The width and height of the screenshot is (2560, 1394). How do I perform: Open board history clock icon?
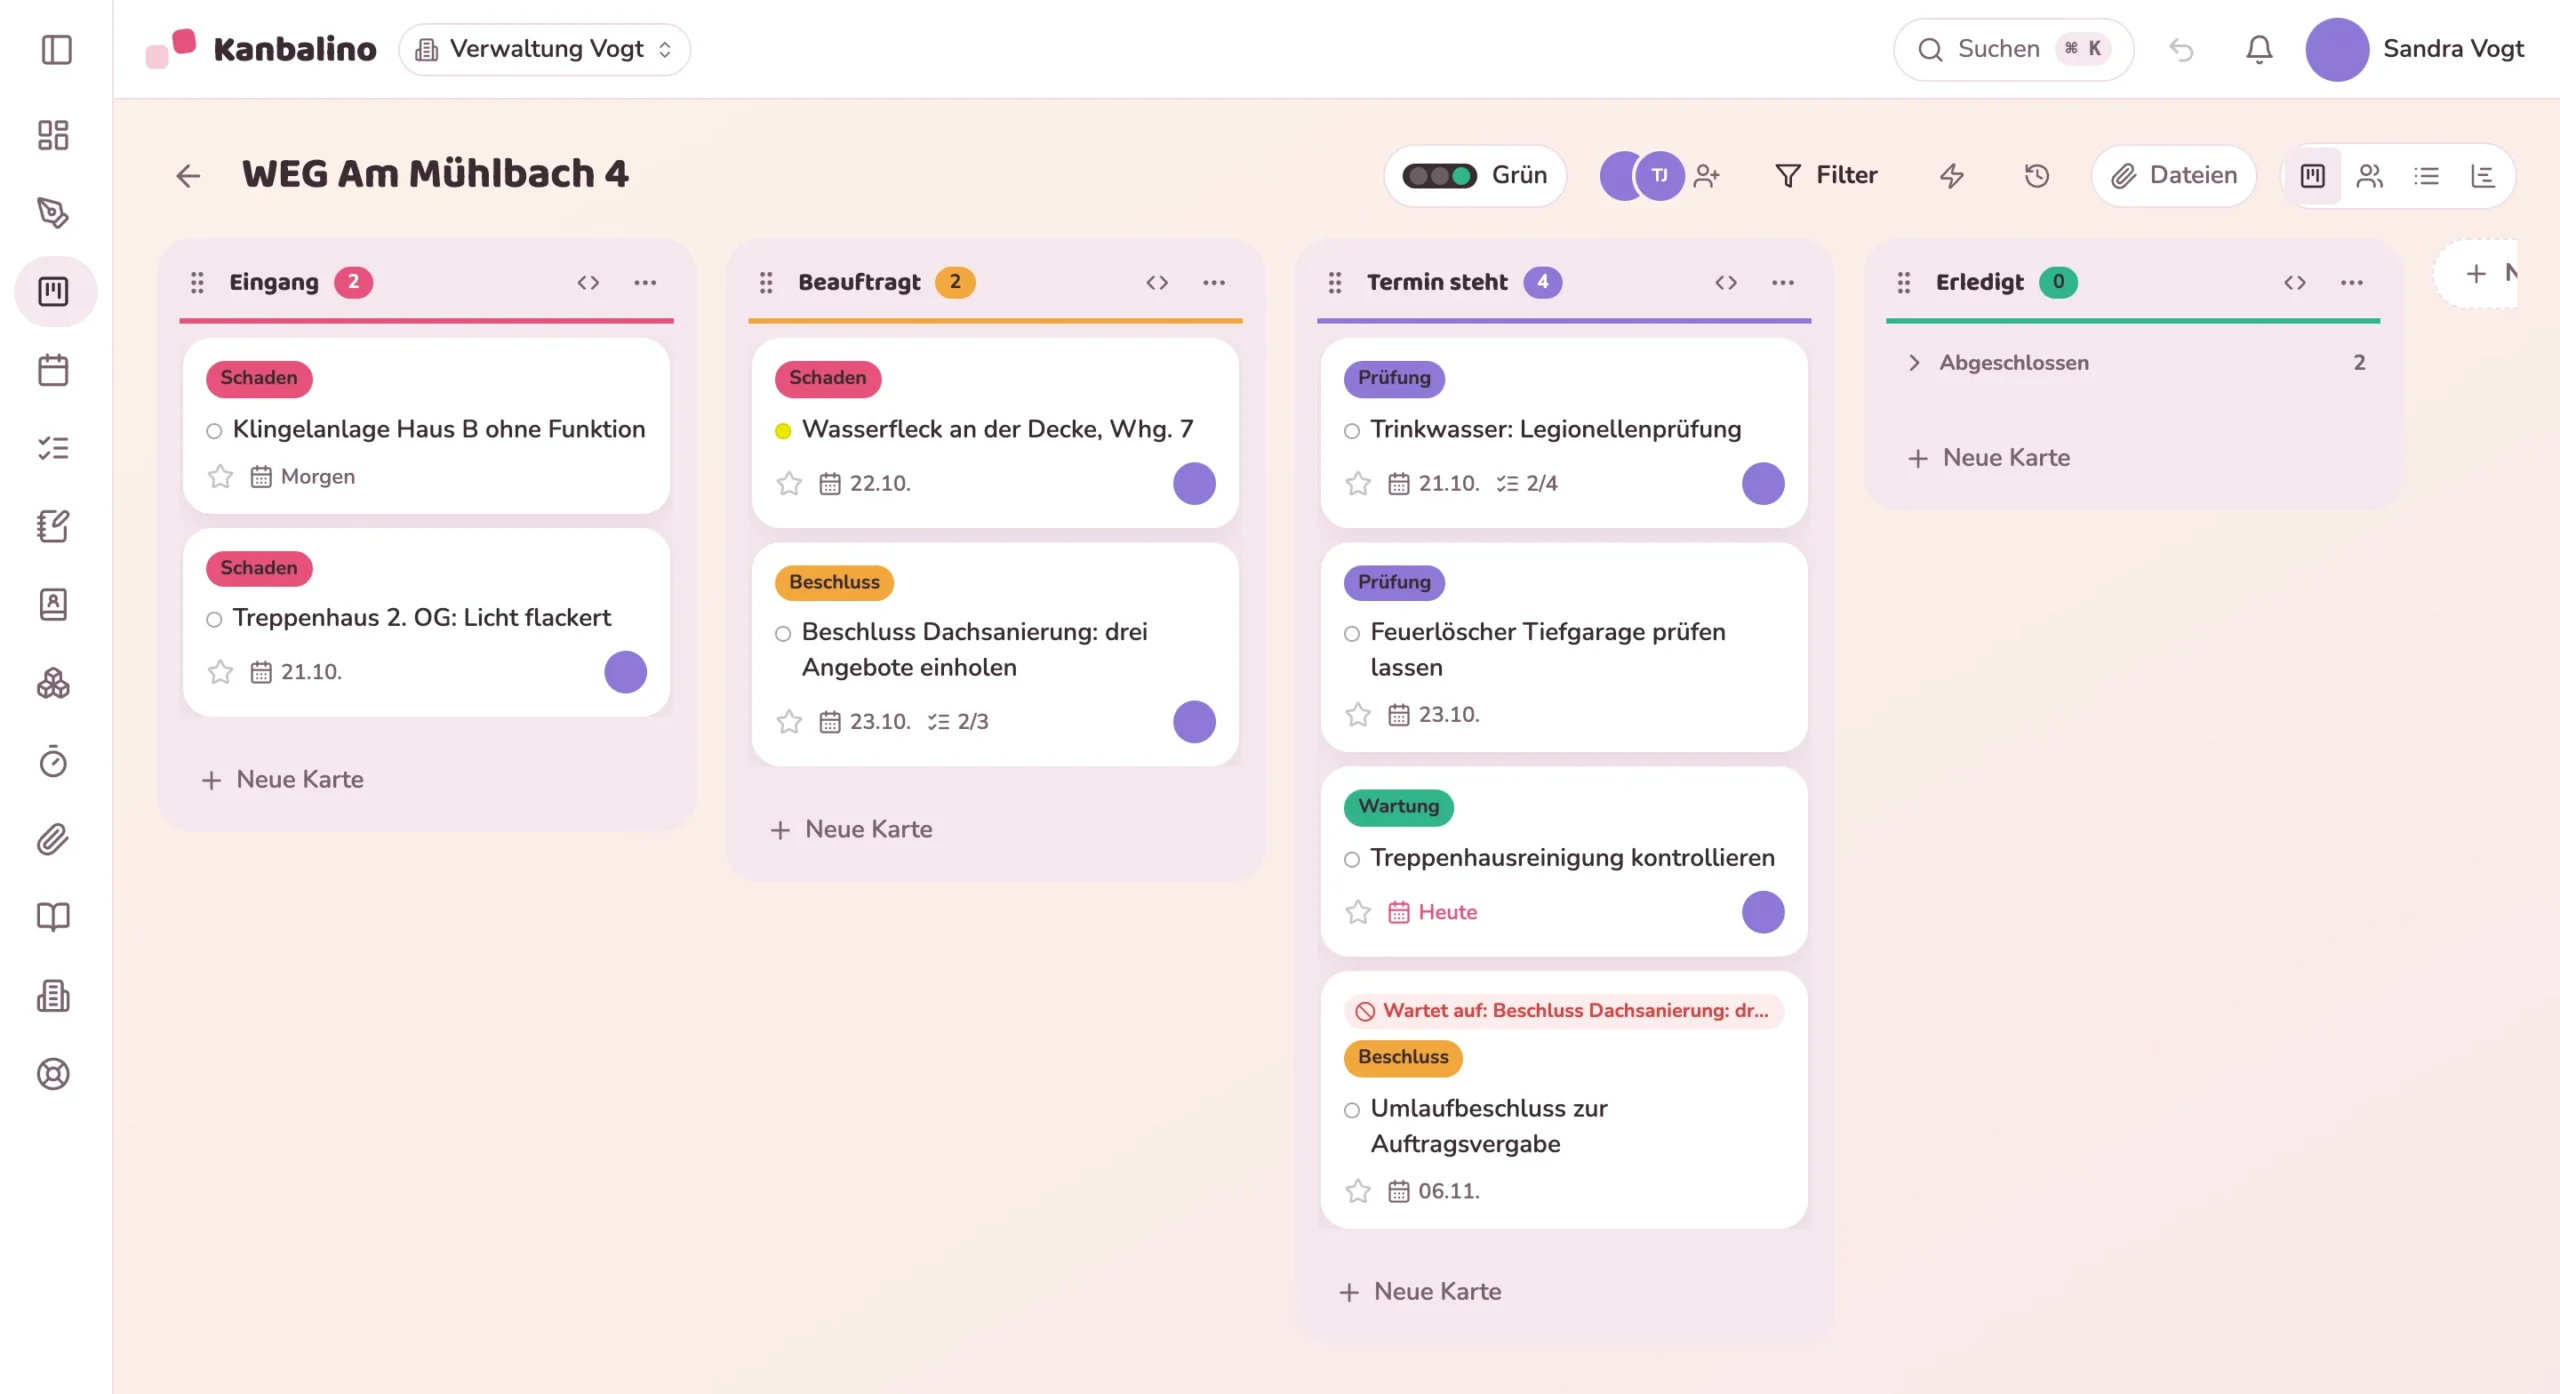pyautogui.click(x=2036, y=176)
